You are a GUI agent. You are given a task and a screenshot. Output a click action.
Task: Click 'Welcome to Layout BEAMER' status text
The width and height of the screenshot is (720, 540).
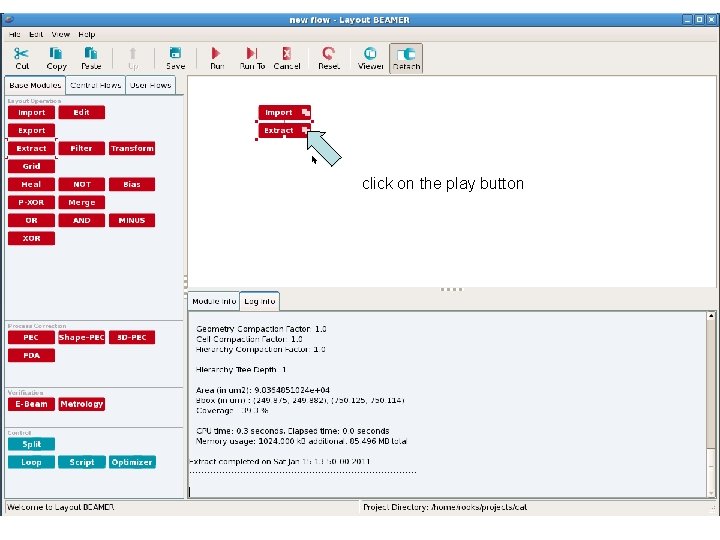pyautogui.click(x=61, y=507)
